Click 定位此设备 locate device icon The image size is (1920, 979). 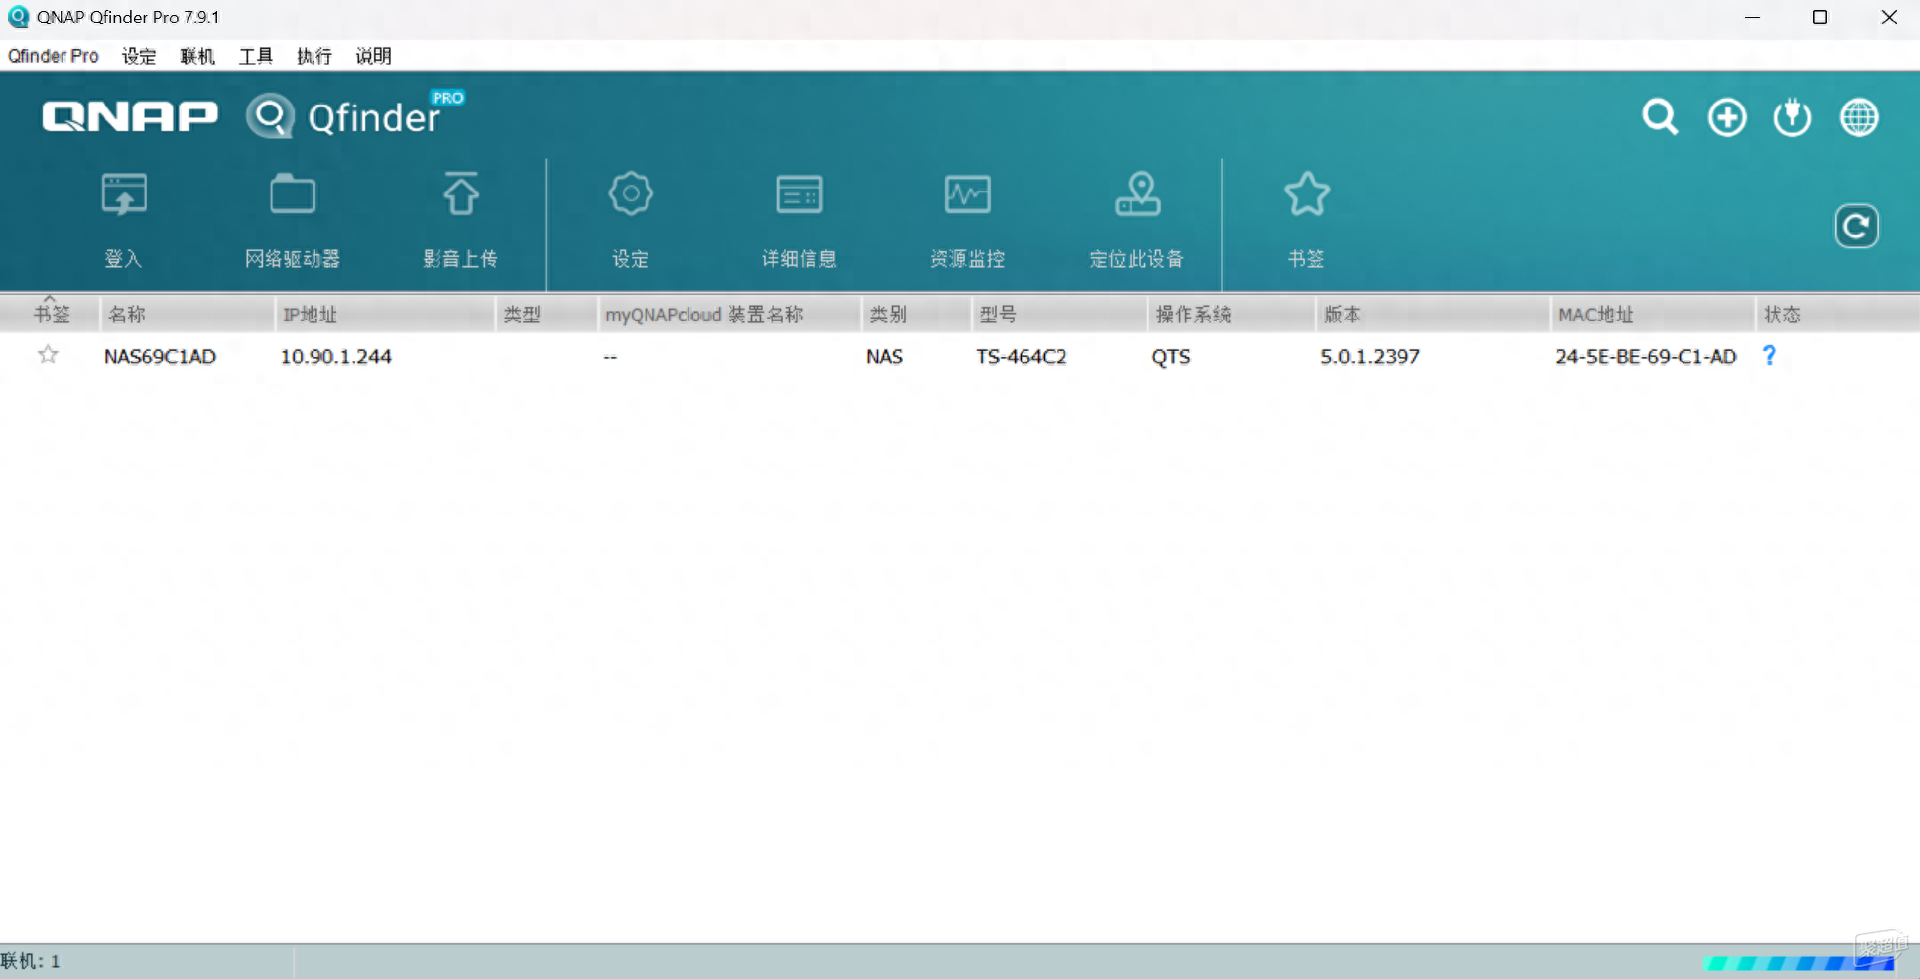tap(1137, 194)
